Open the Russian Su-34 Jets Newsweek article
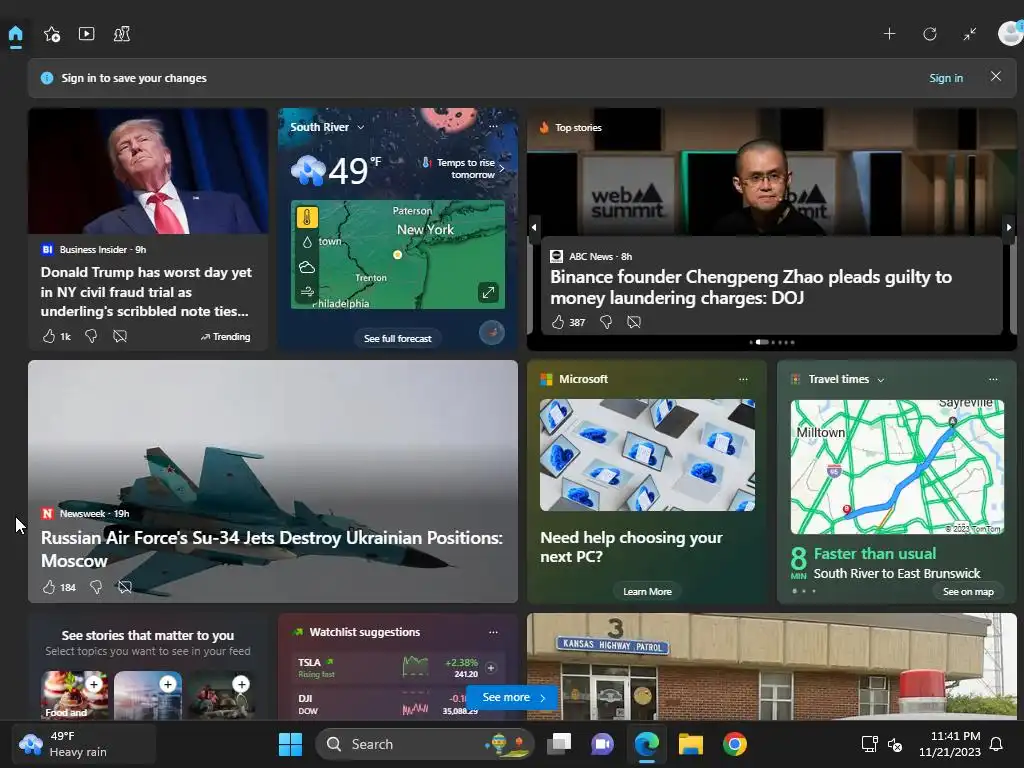Image resolution: width=1024 pixels, height=768 pixels. click(272, 549)
